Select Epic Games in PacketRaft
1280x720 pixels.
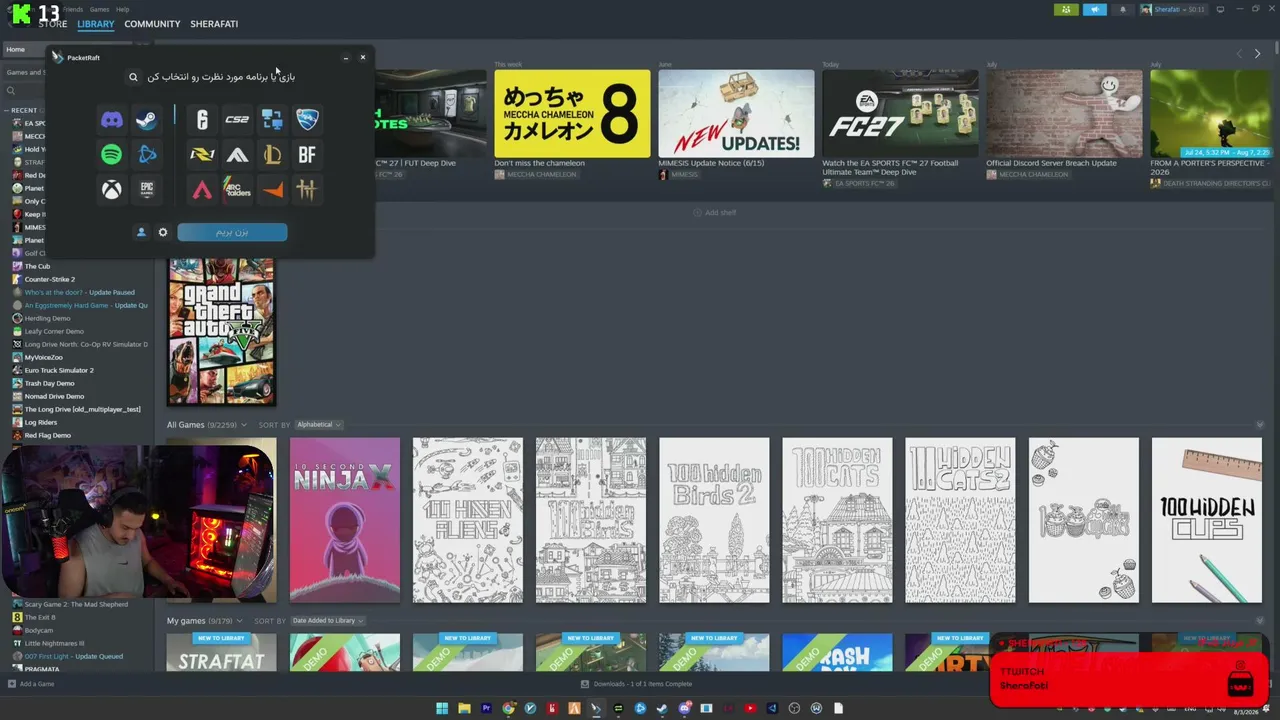pos(146,189)
